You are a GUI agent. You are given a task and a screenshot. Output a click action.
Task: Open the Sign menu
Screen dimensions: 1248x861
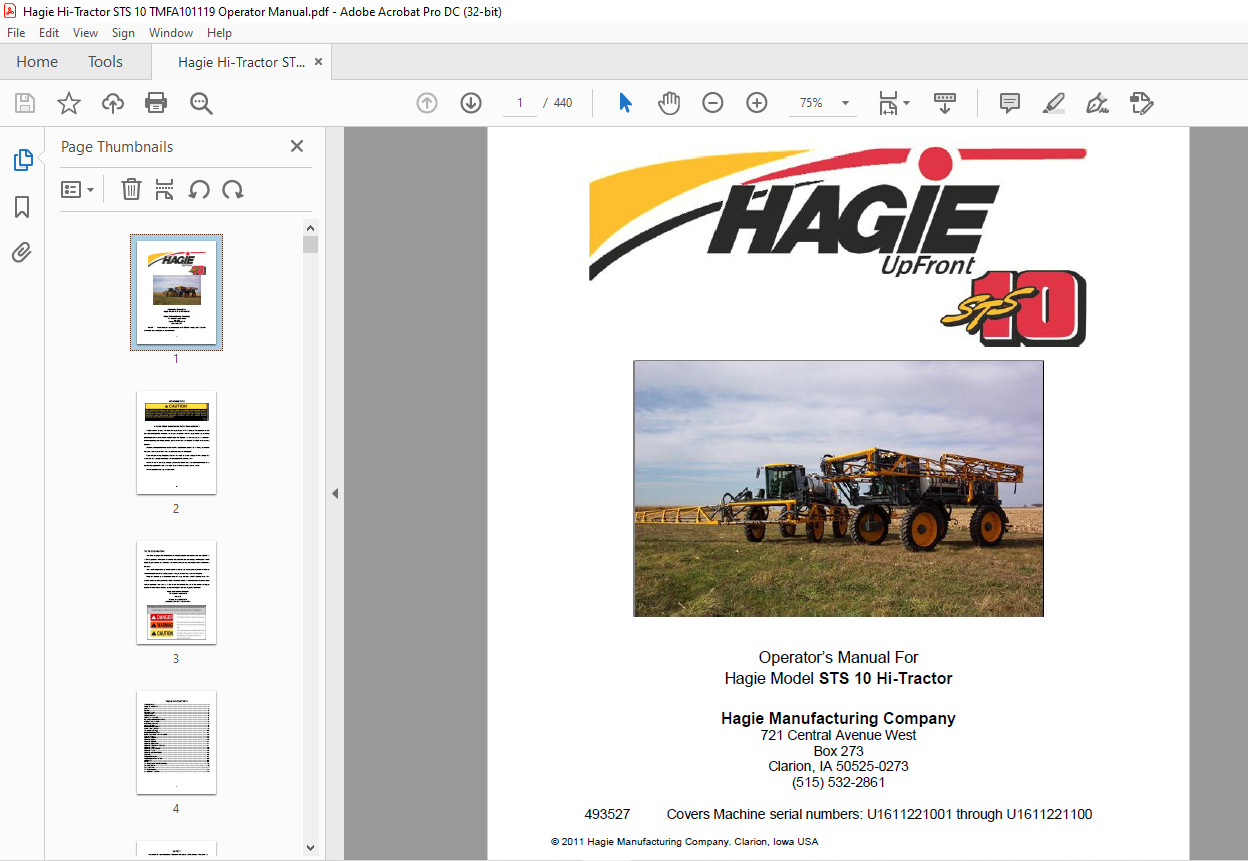123,33
